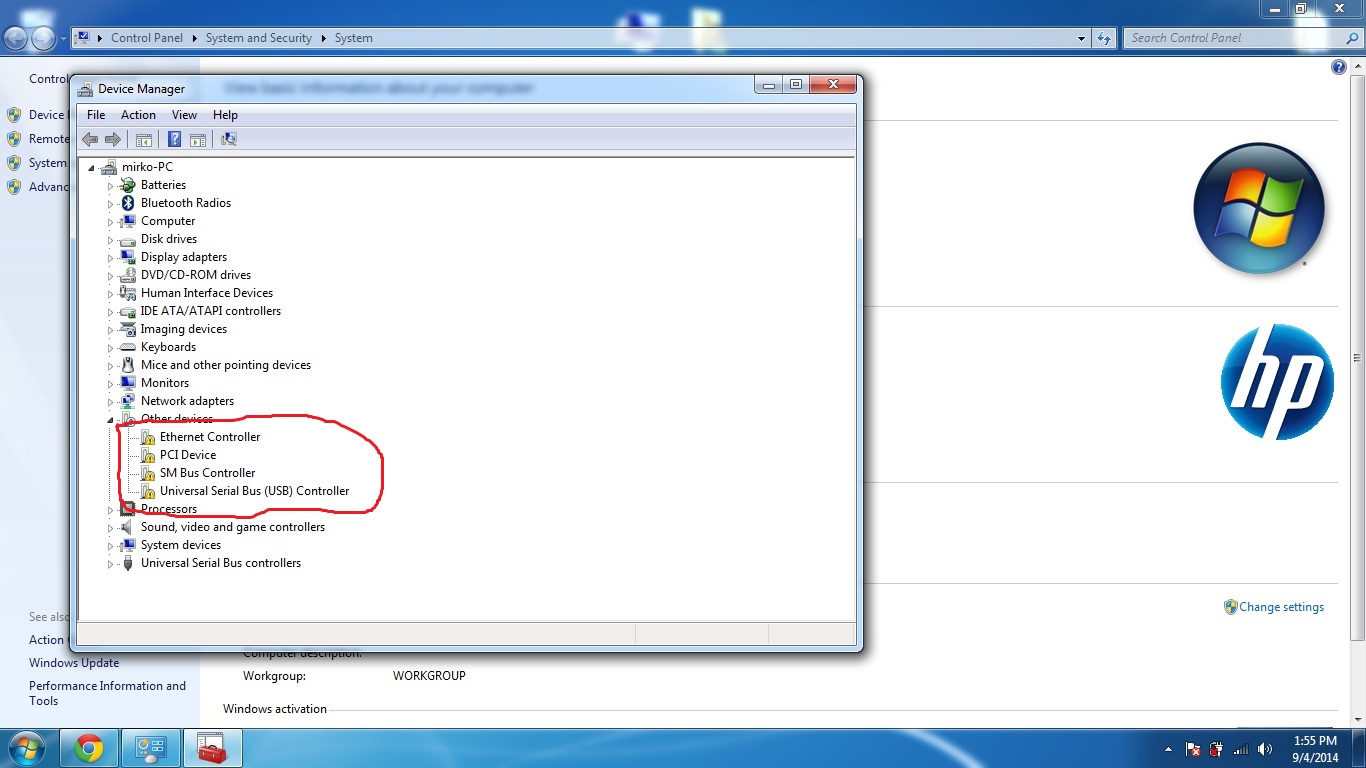The height and width of the screenshot is (768, 1366).
Task: Click Show/Hide Console Tree toolbar icon
Action: (x=143, y=139)
